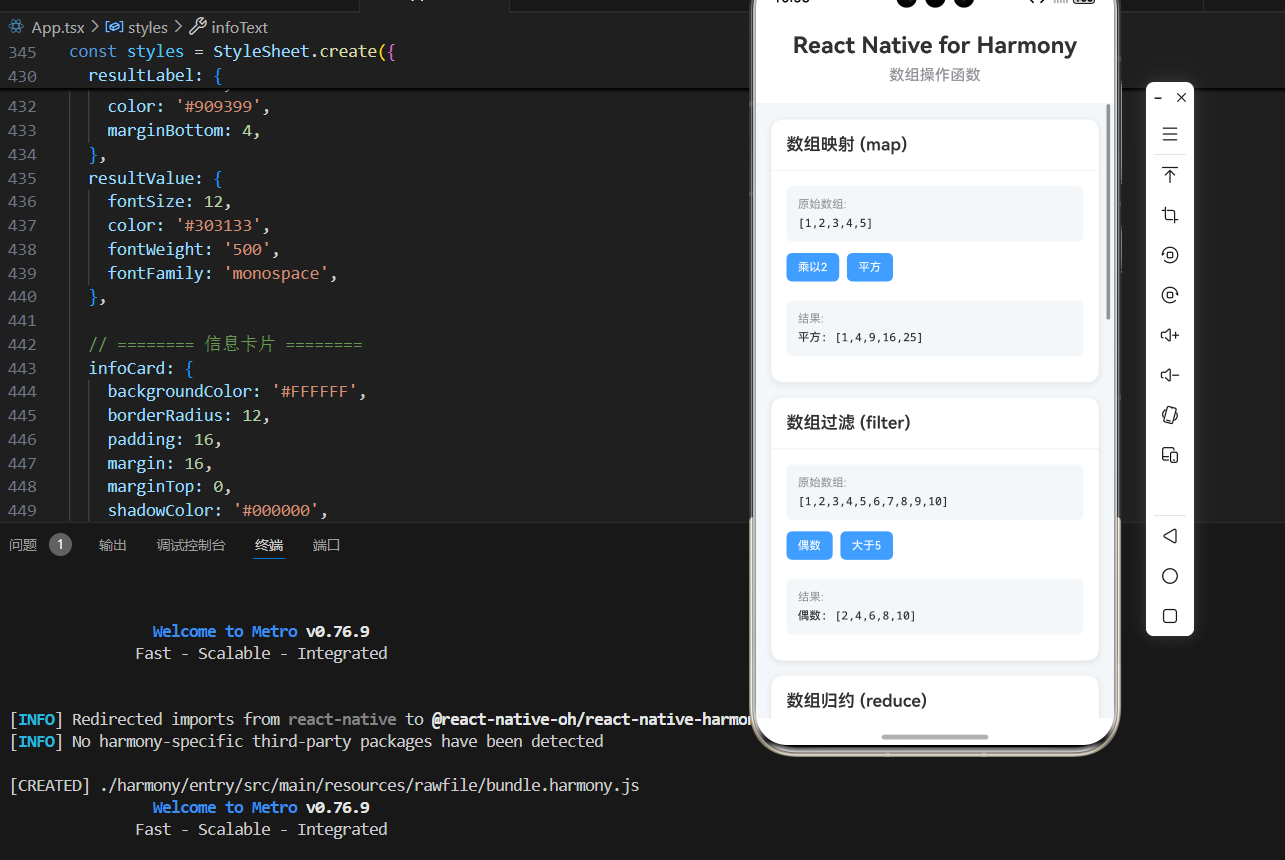This screenshot has width=1285, height=860.
Task: Switch to the 端口 panel tab
Action: tap(327, 545)
